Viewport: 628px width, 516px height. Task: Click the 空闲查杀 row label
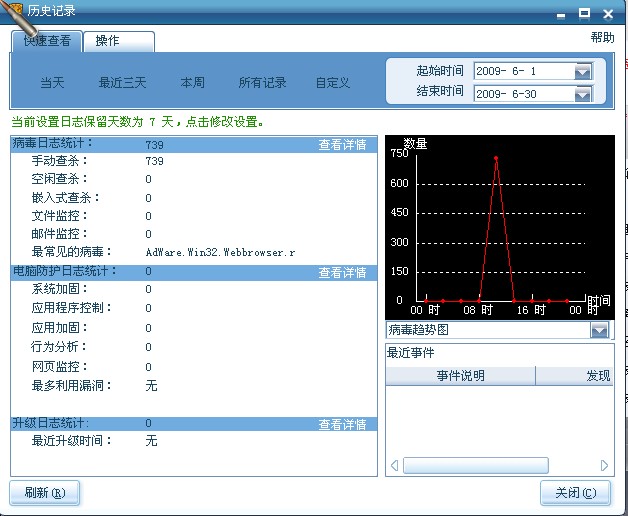(x=60, y=179)
